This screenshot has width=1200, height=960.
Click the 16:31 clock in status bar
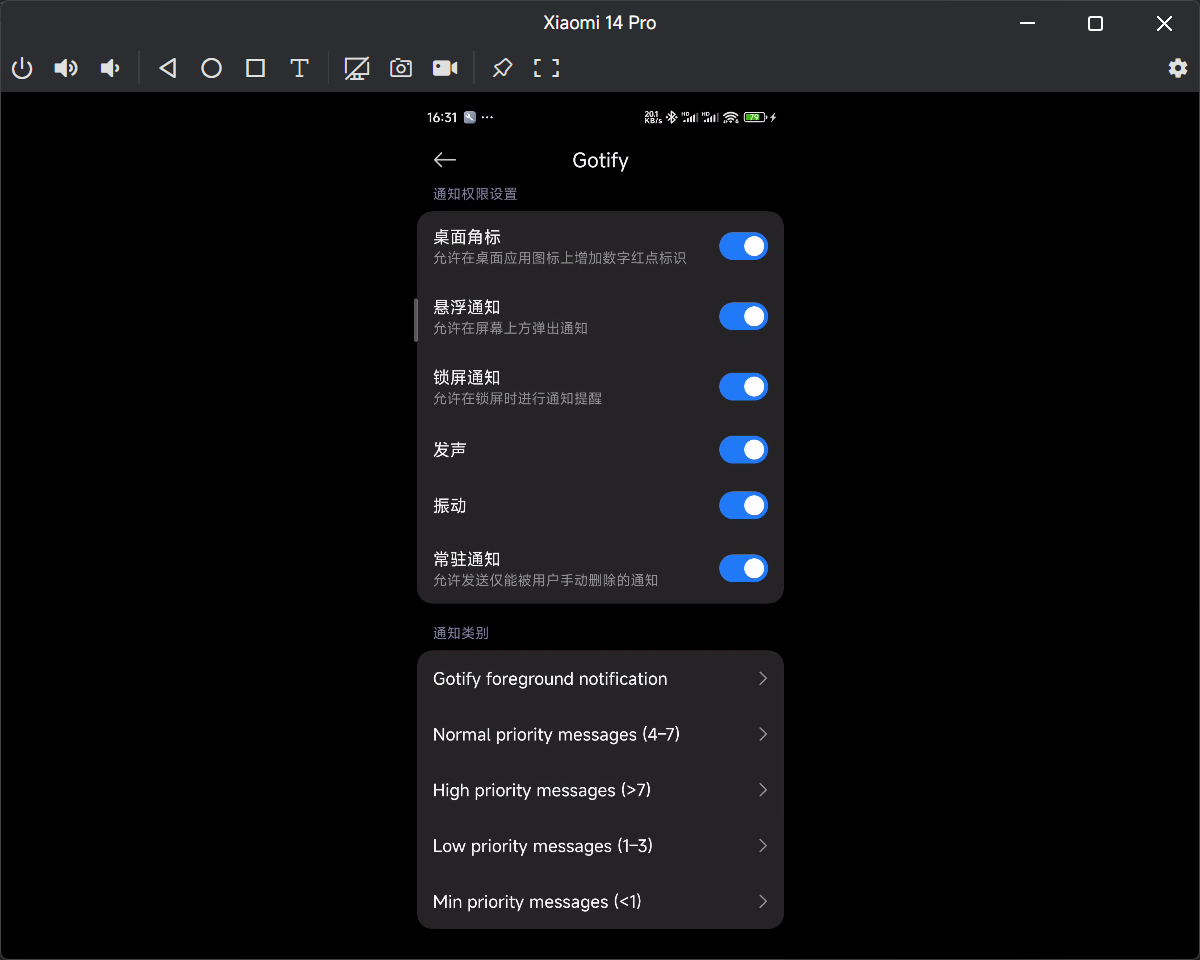click(442, 117)
